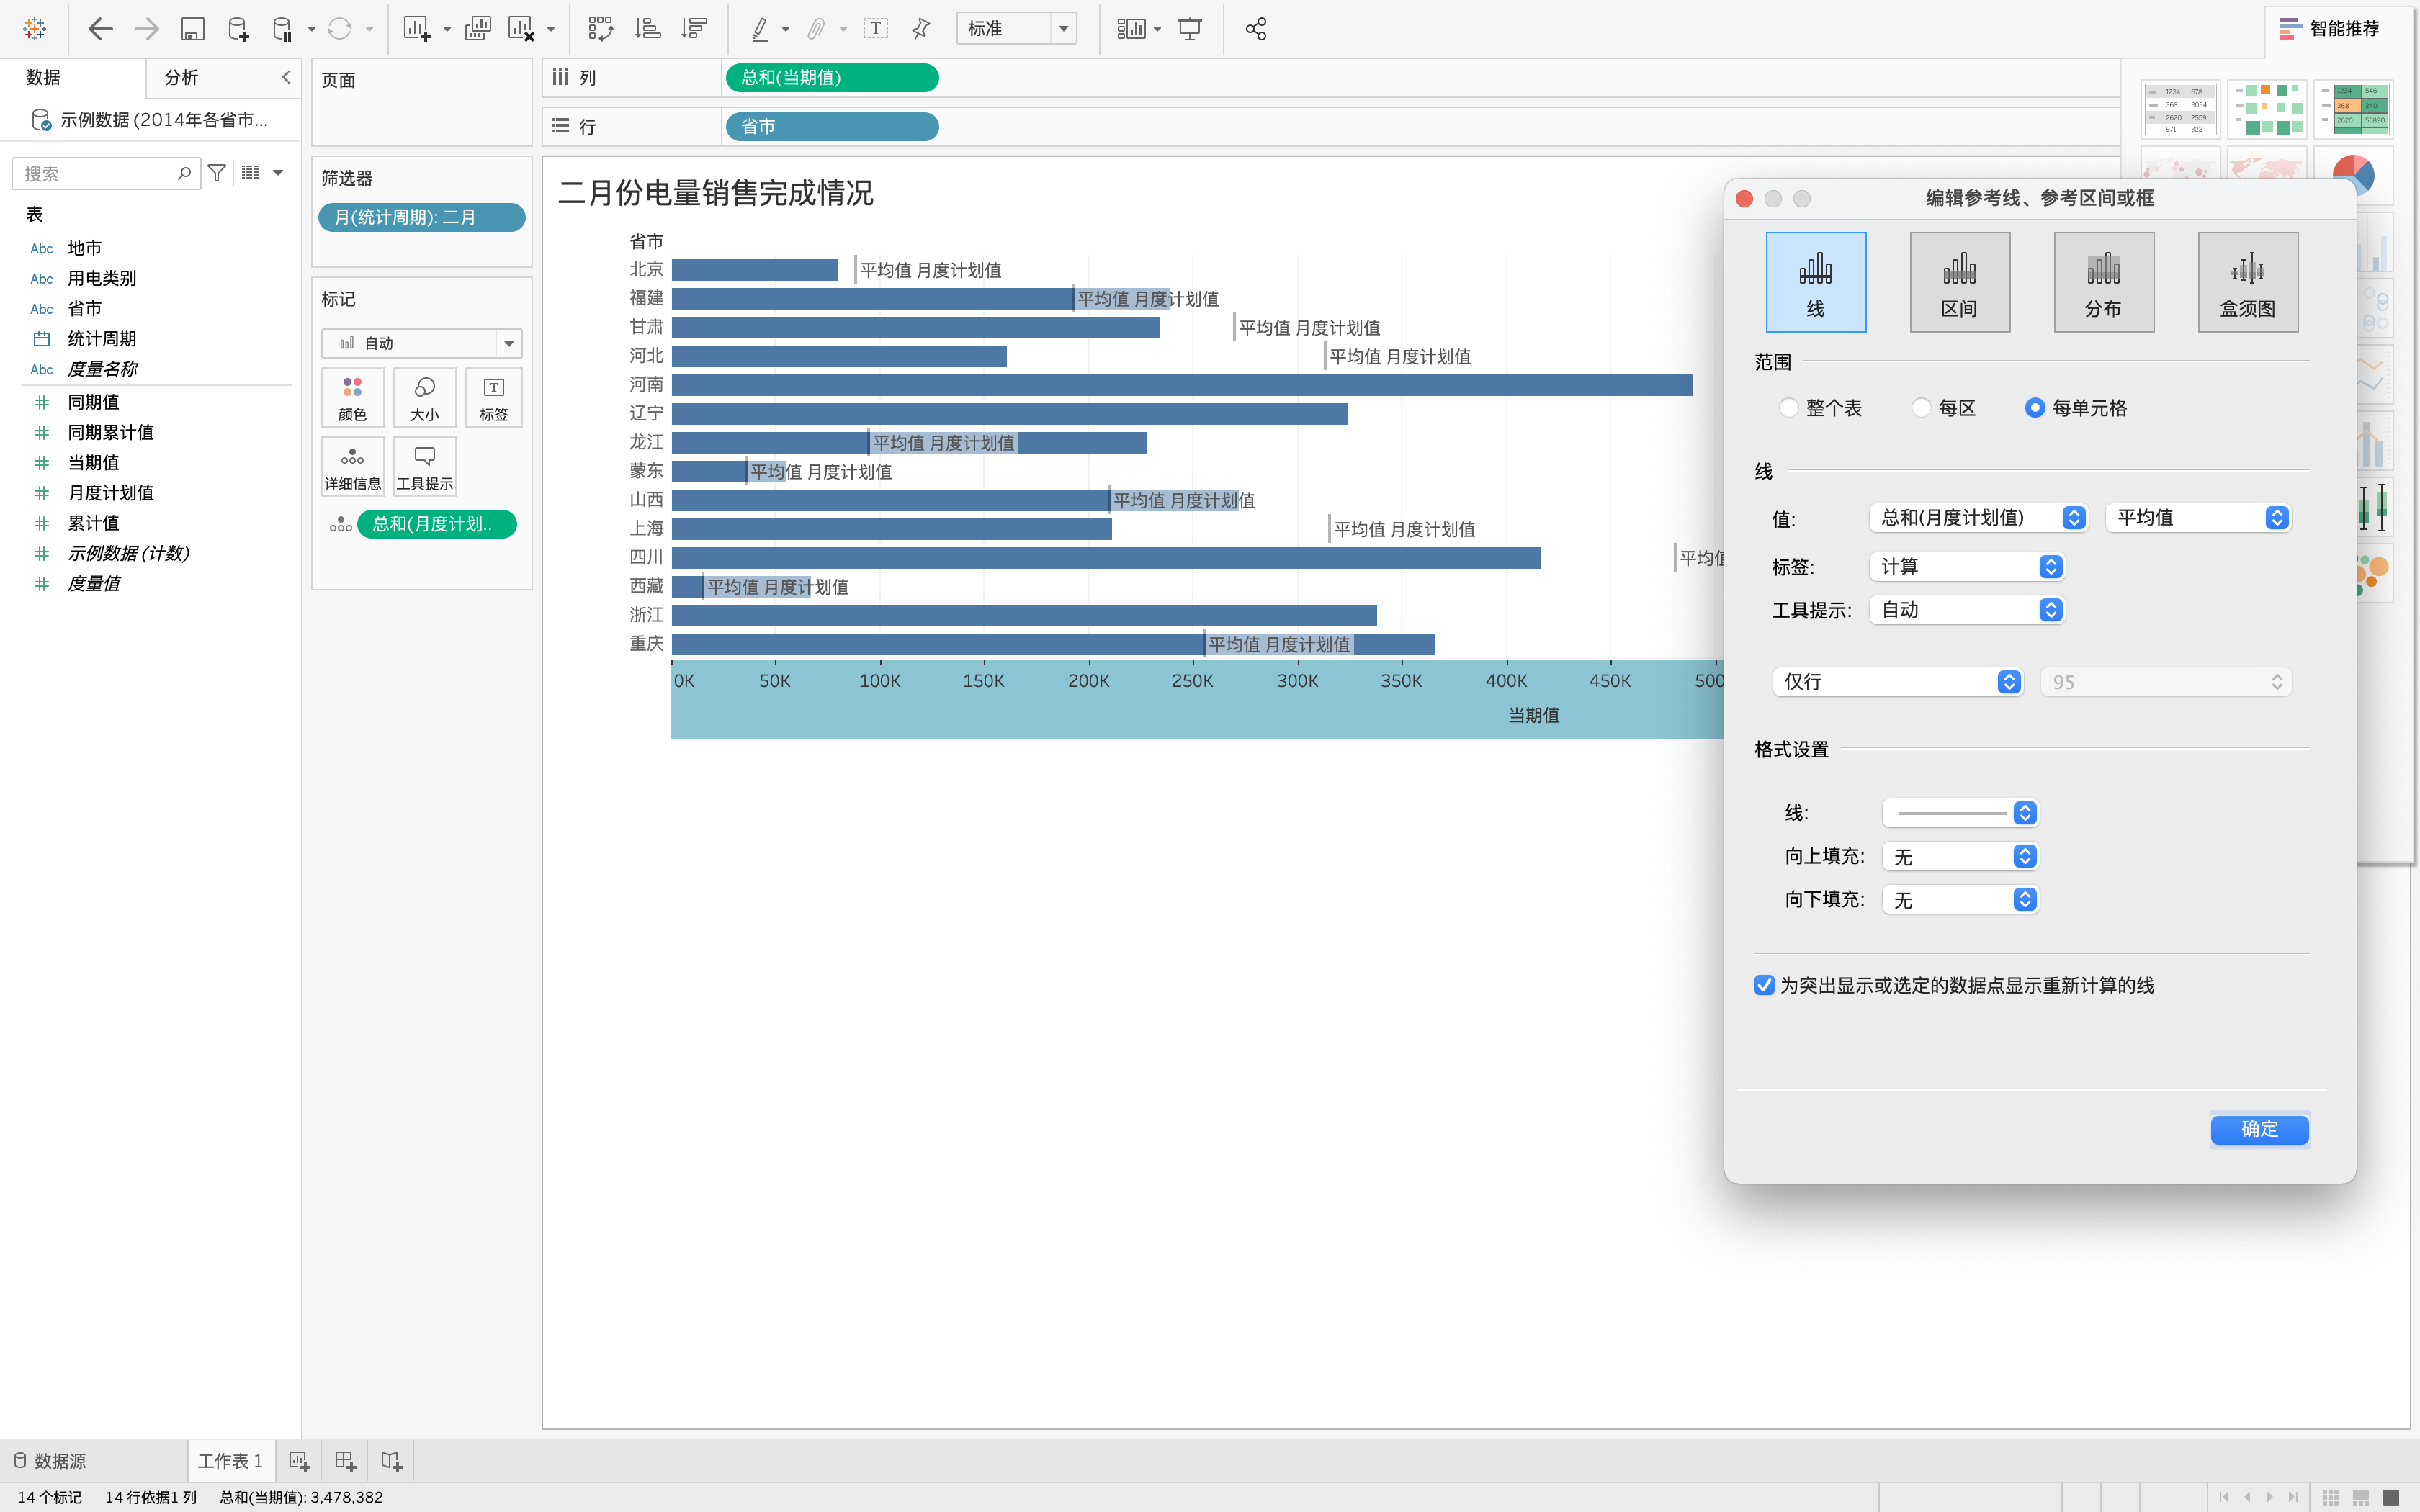This screenshot has height=1512, width=2420.
Task: Open the Color marks card button
Action: pyautogui.click(x=352, y=397)
